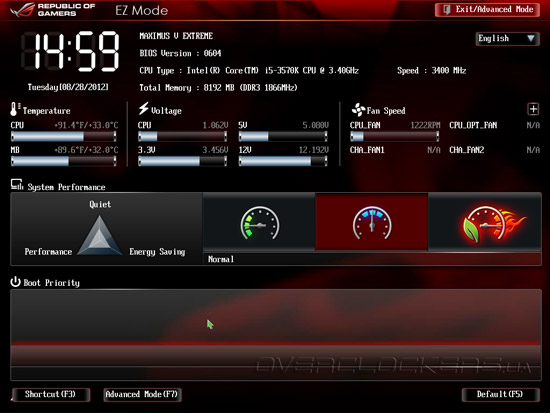Click the CPU Type i5-3570K text

coord(249,71)
